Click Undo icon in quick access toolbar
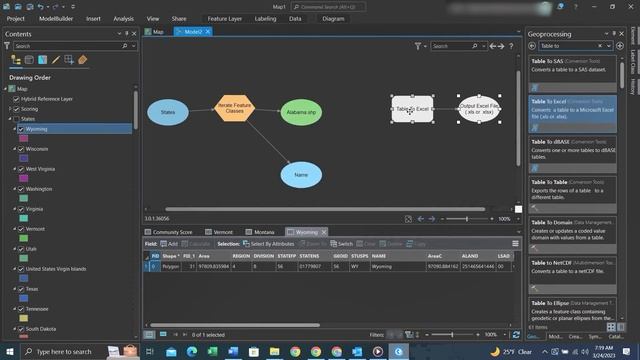 point(40,7)
